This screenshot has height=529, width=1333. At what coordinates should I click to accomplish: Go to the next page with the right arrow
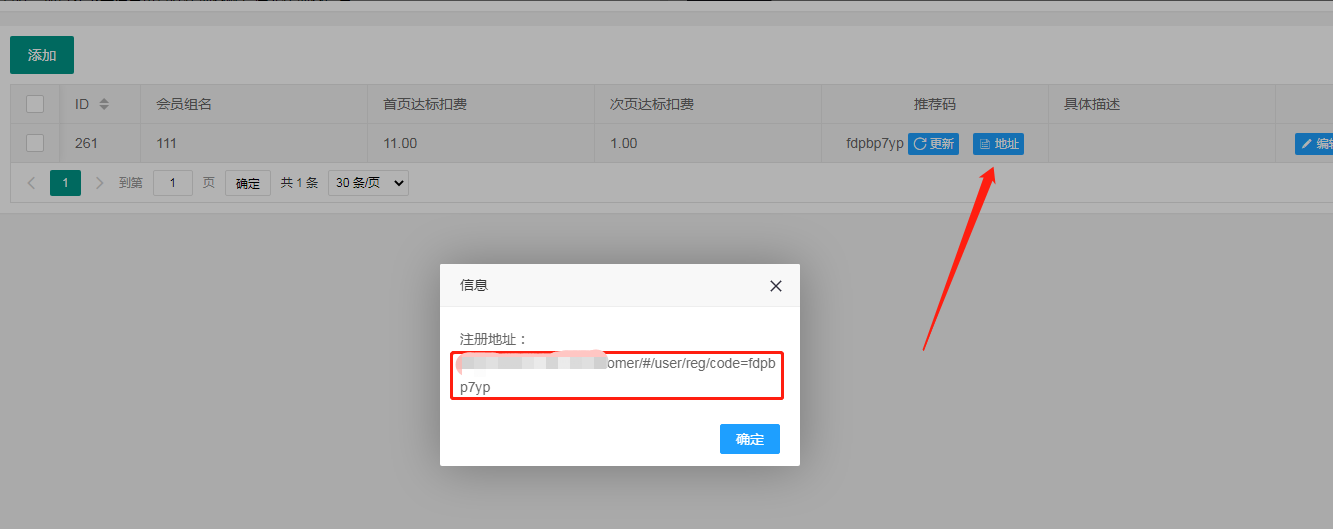coord(99,183)
